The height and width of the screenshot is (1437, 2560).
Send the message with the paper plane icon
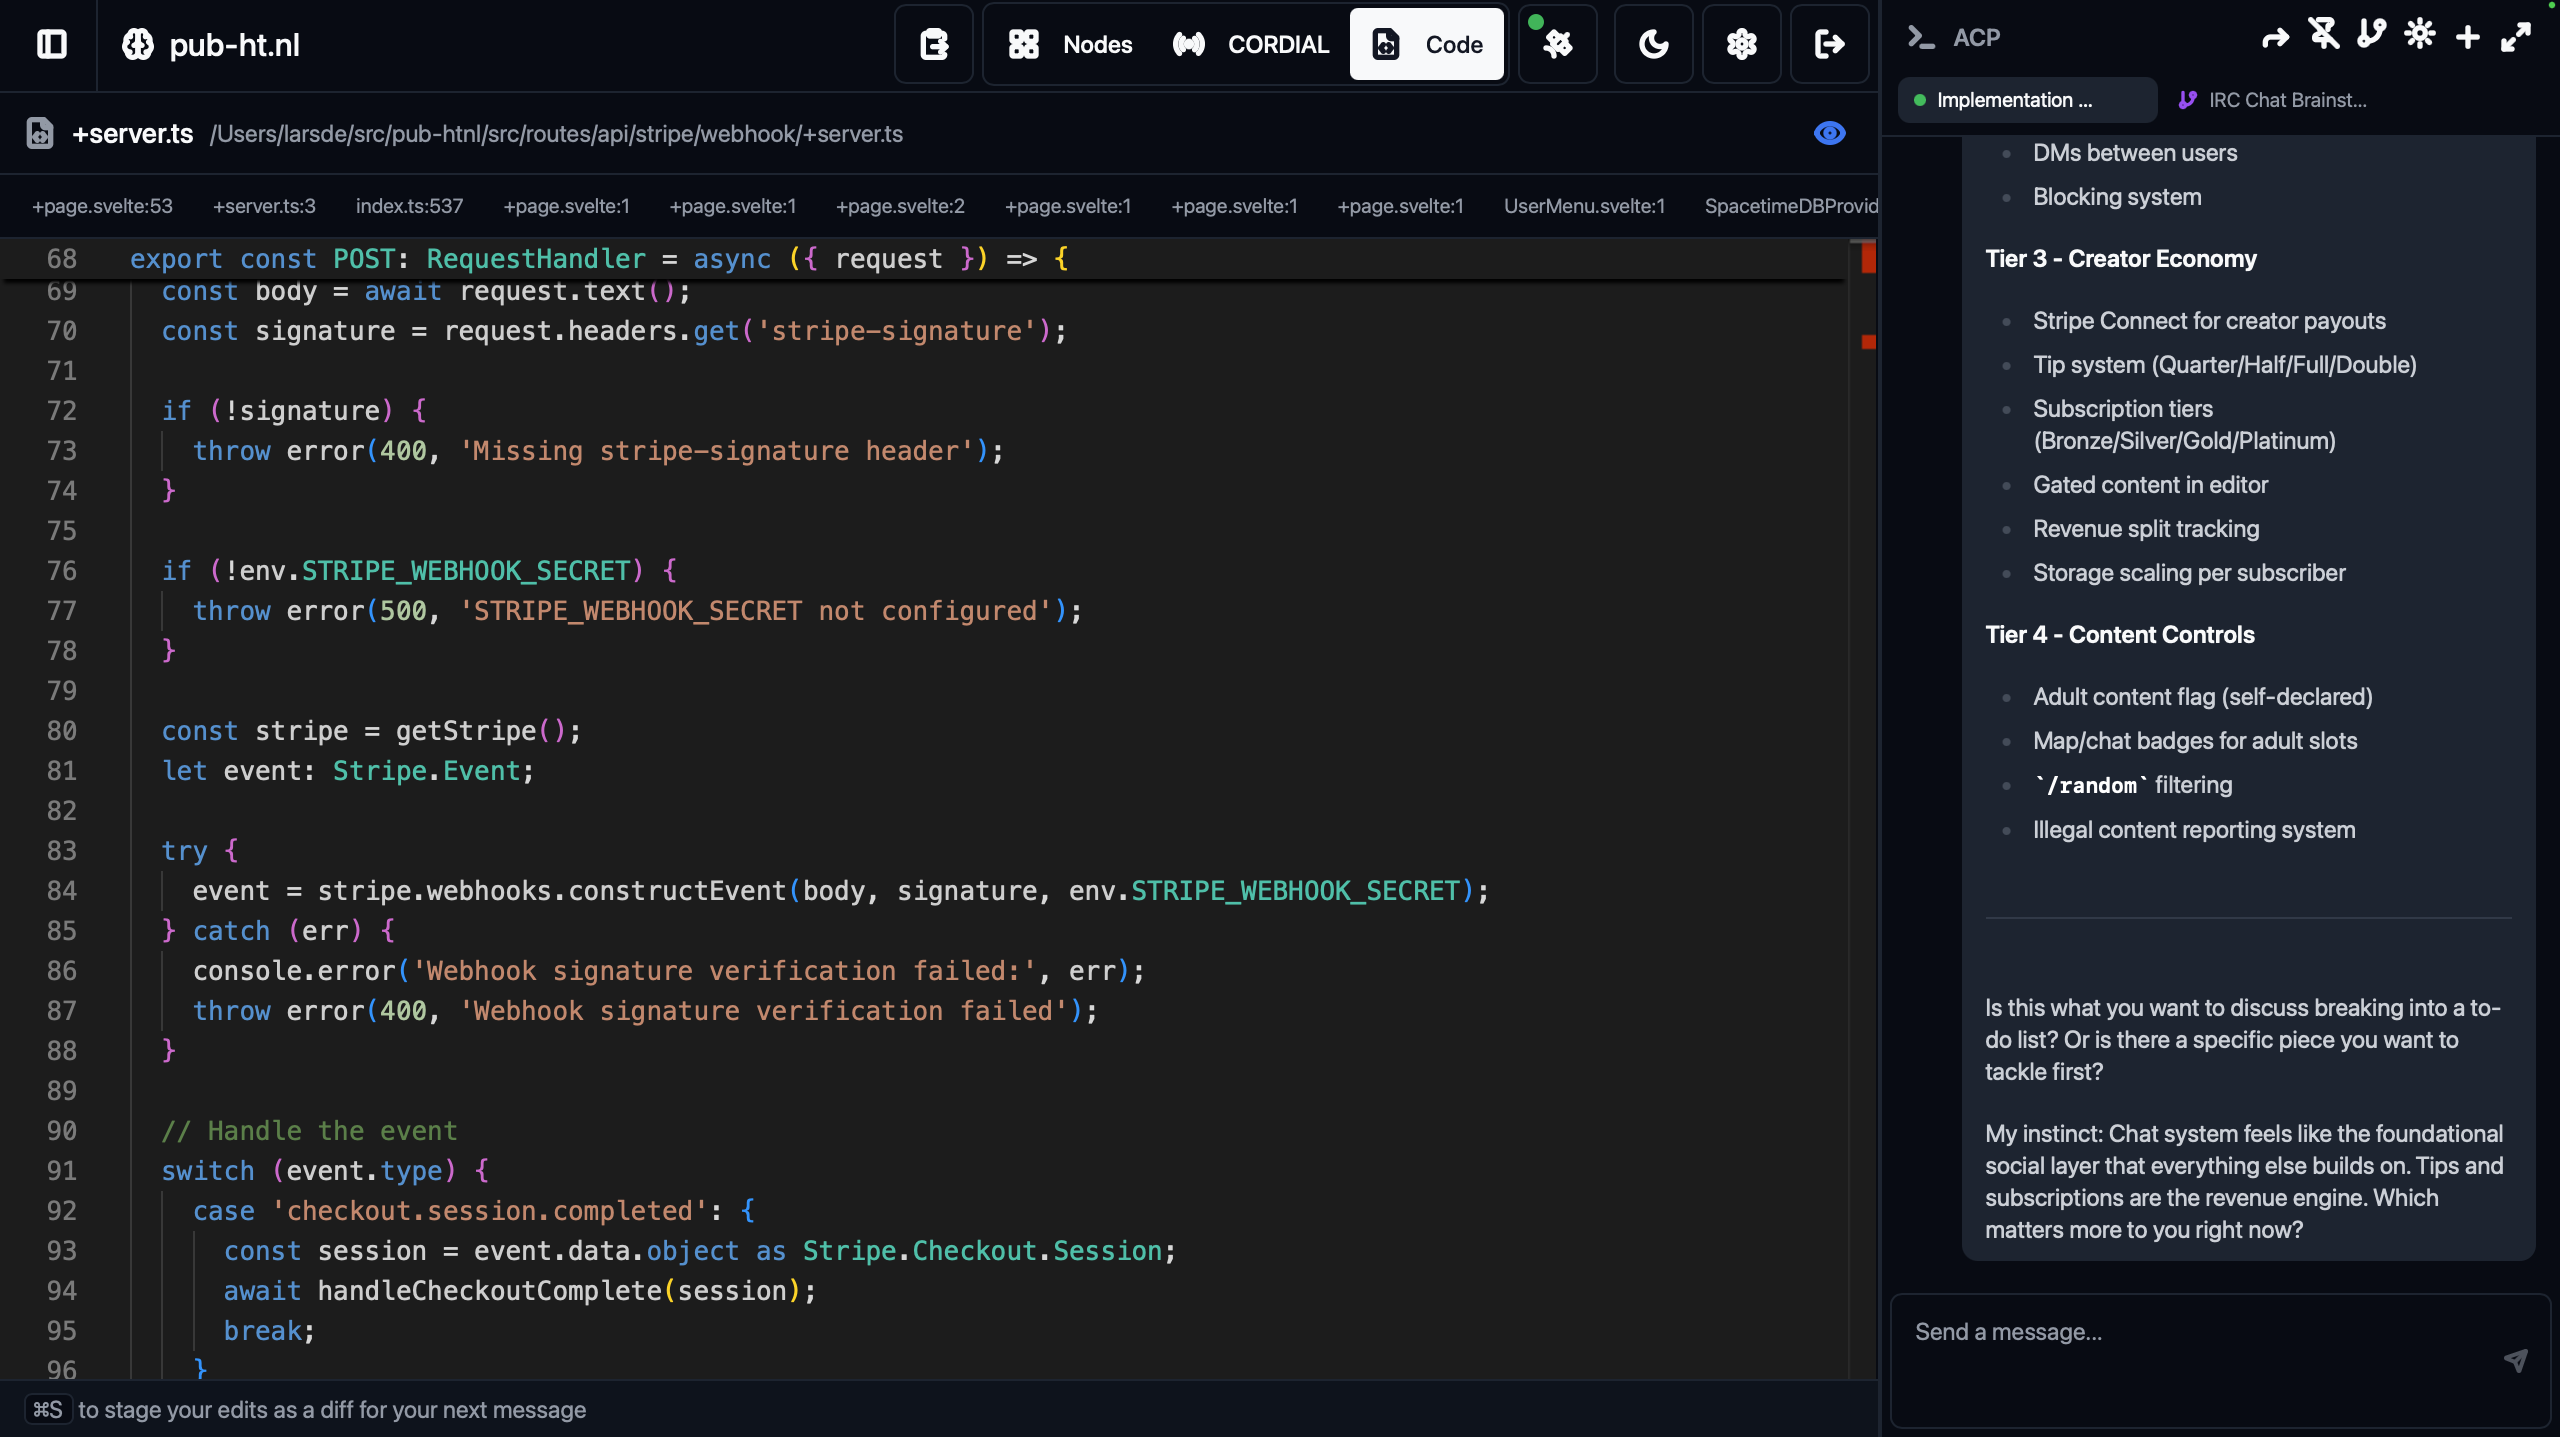(2516, 1360)
